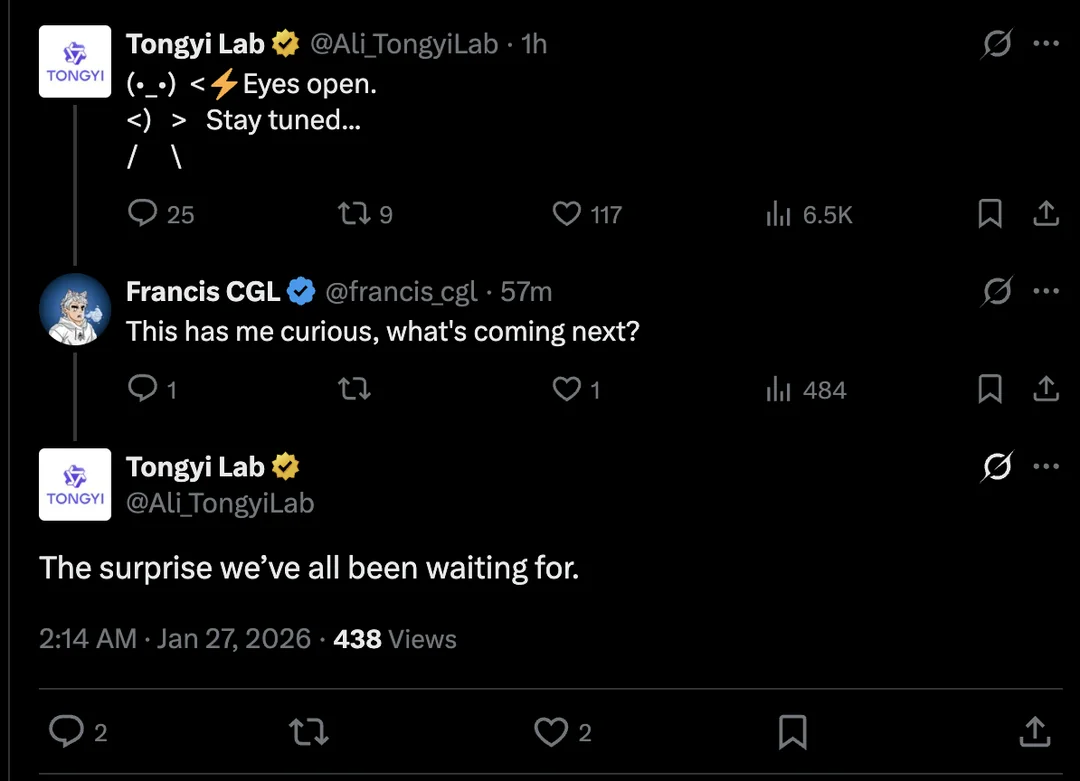Open Francis CGL's profile avatar
This screenshot has height=781, width=1080.
point(75,308)
